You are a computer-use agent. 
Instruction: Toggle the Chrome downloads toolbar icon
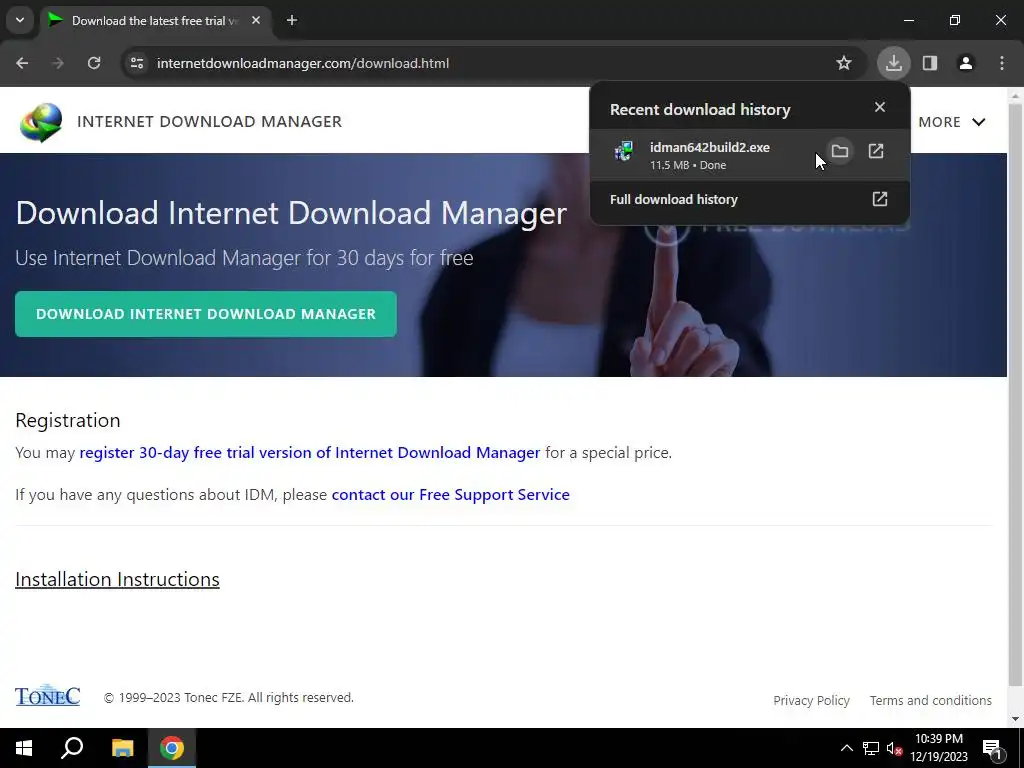coord(893,63)
